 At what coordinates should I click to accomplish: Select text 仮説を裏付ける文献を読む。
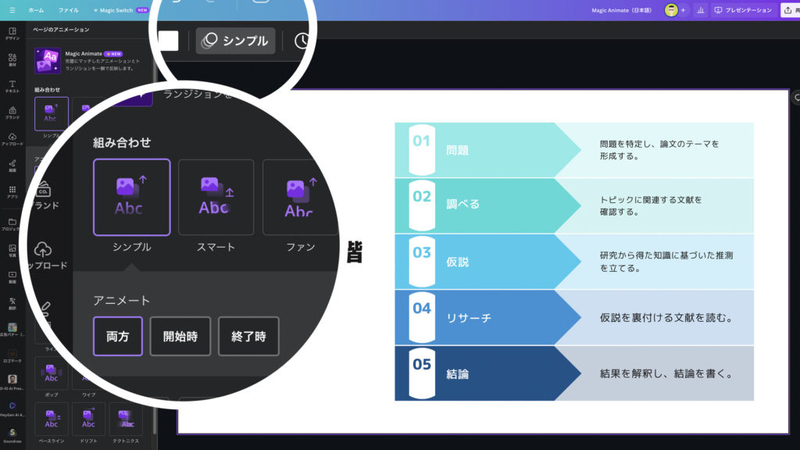(666, 318)
